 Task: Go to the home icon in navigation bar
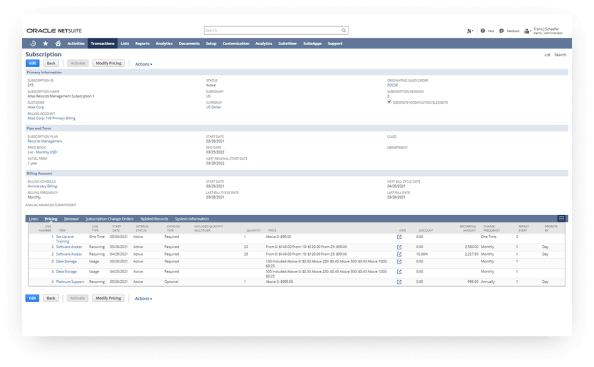pos(58,44)
